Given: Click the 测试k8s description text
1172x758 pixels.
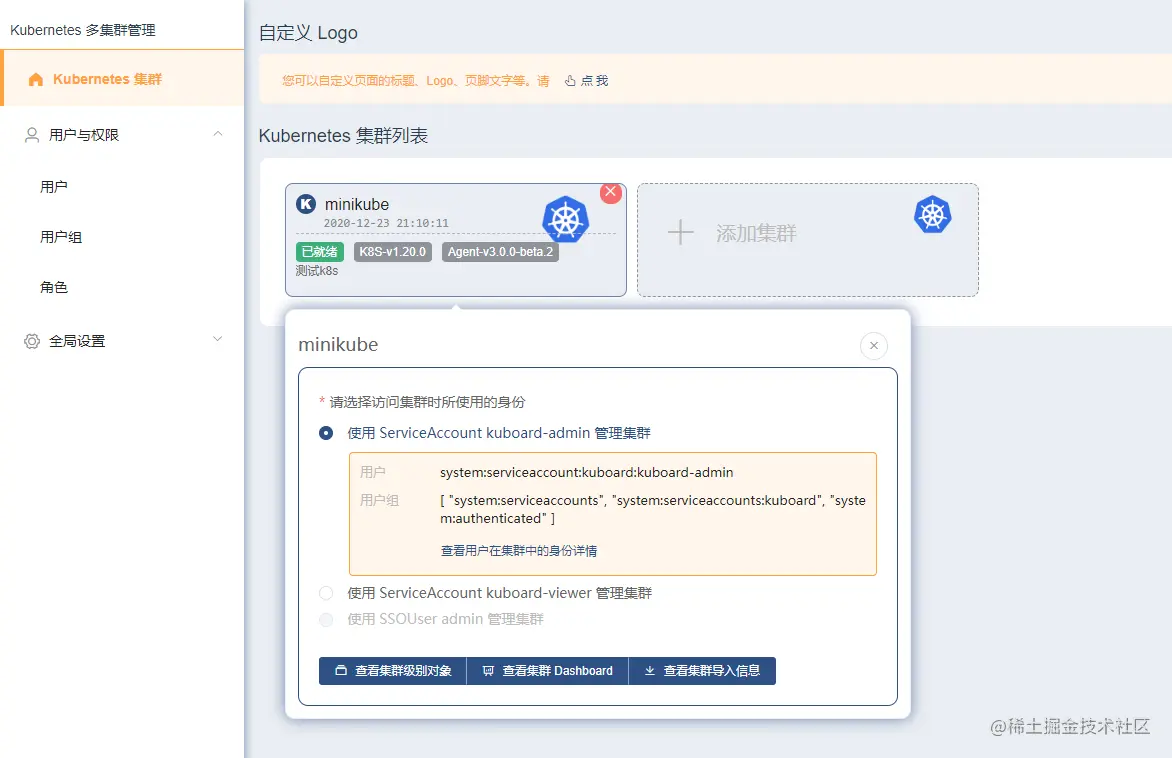Looking at the screenshot, I should coord(317,271).
